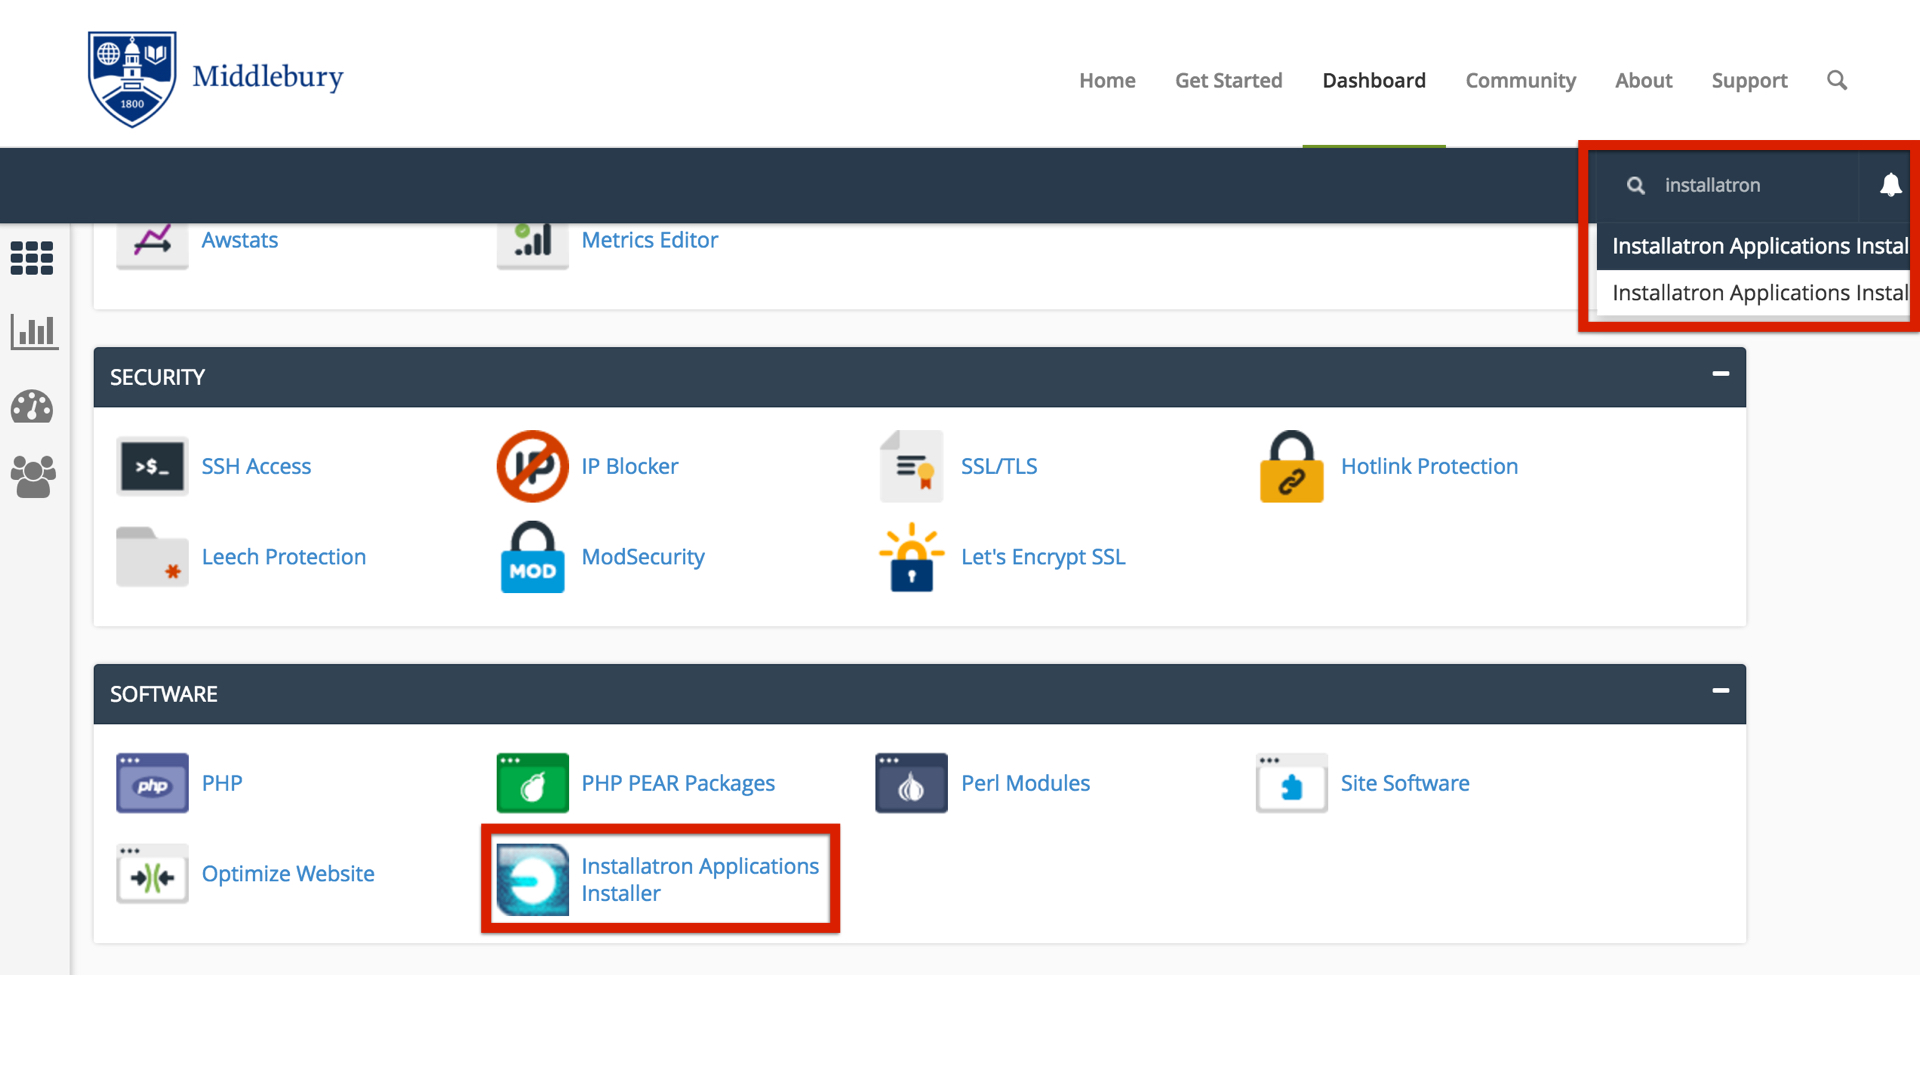
Task: Click the Let's Encrypt SSL icon
Action: tap(911, 557)
